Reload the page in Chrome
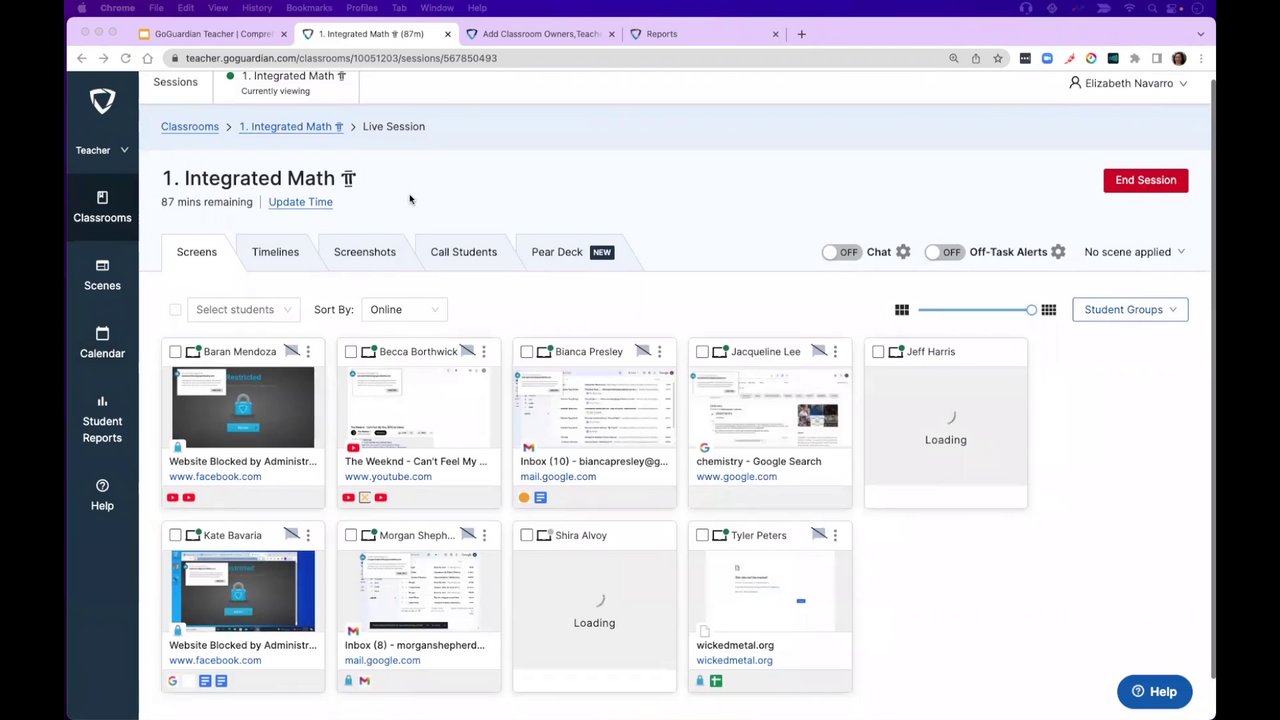 (126, 58)
